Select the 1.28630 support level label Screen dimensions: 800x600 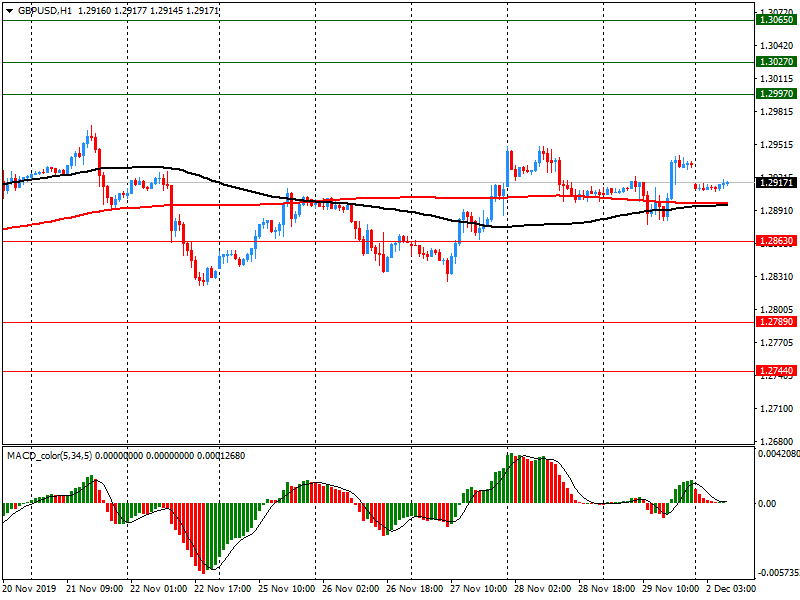[x=776, y=241]
